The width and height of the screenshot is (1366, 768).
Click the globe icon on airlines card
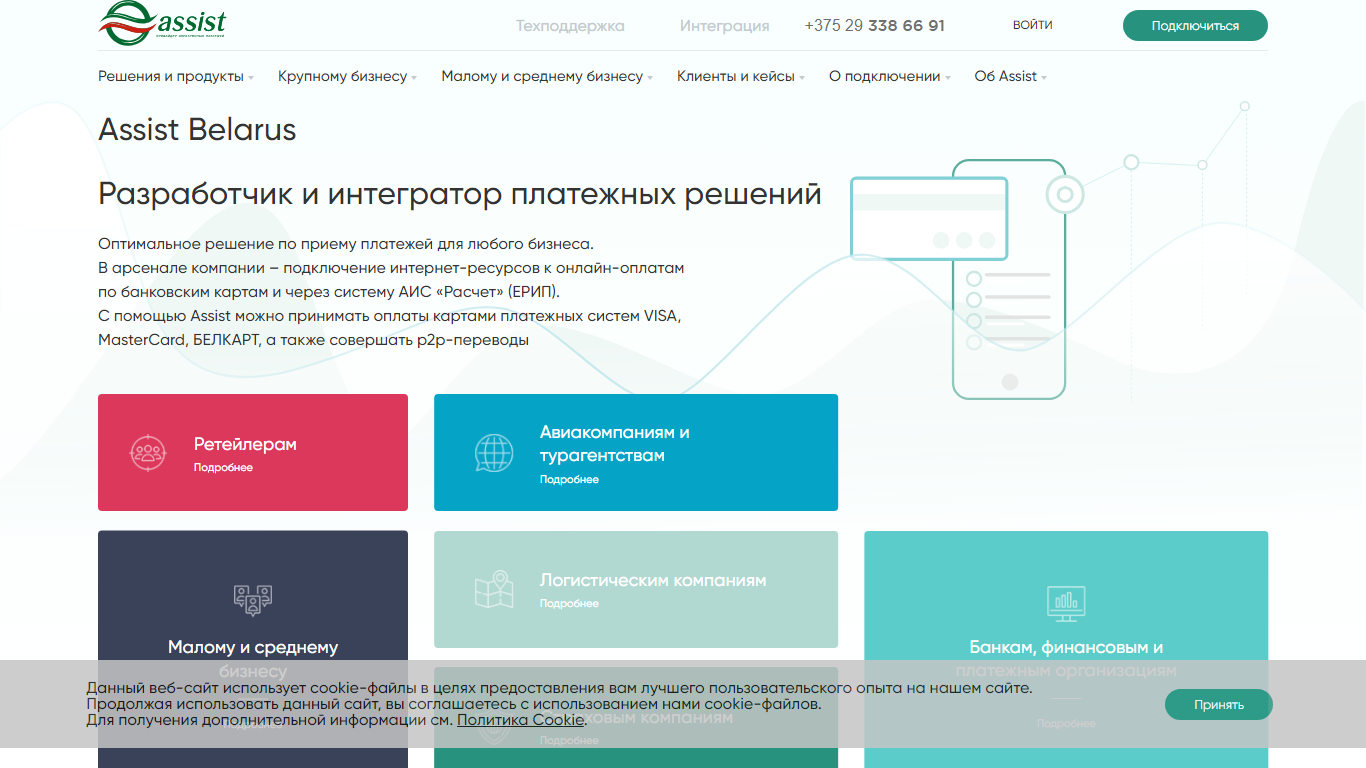494,453
